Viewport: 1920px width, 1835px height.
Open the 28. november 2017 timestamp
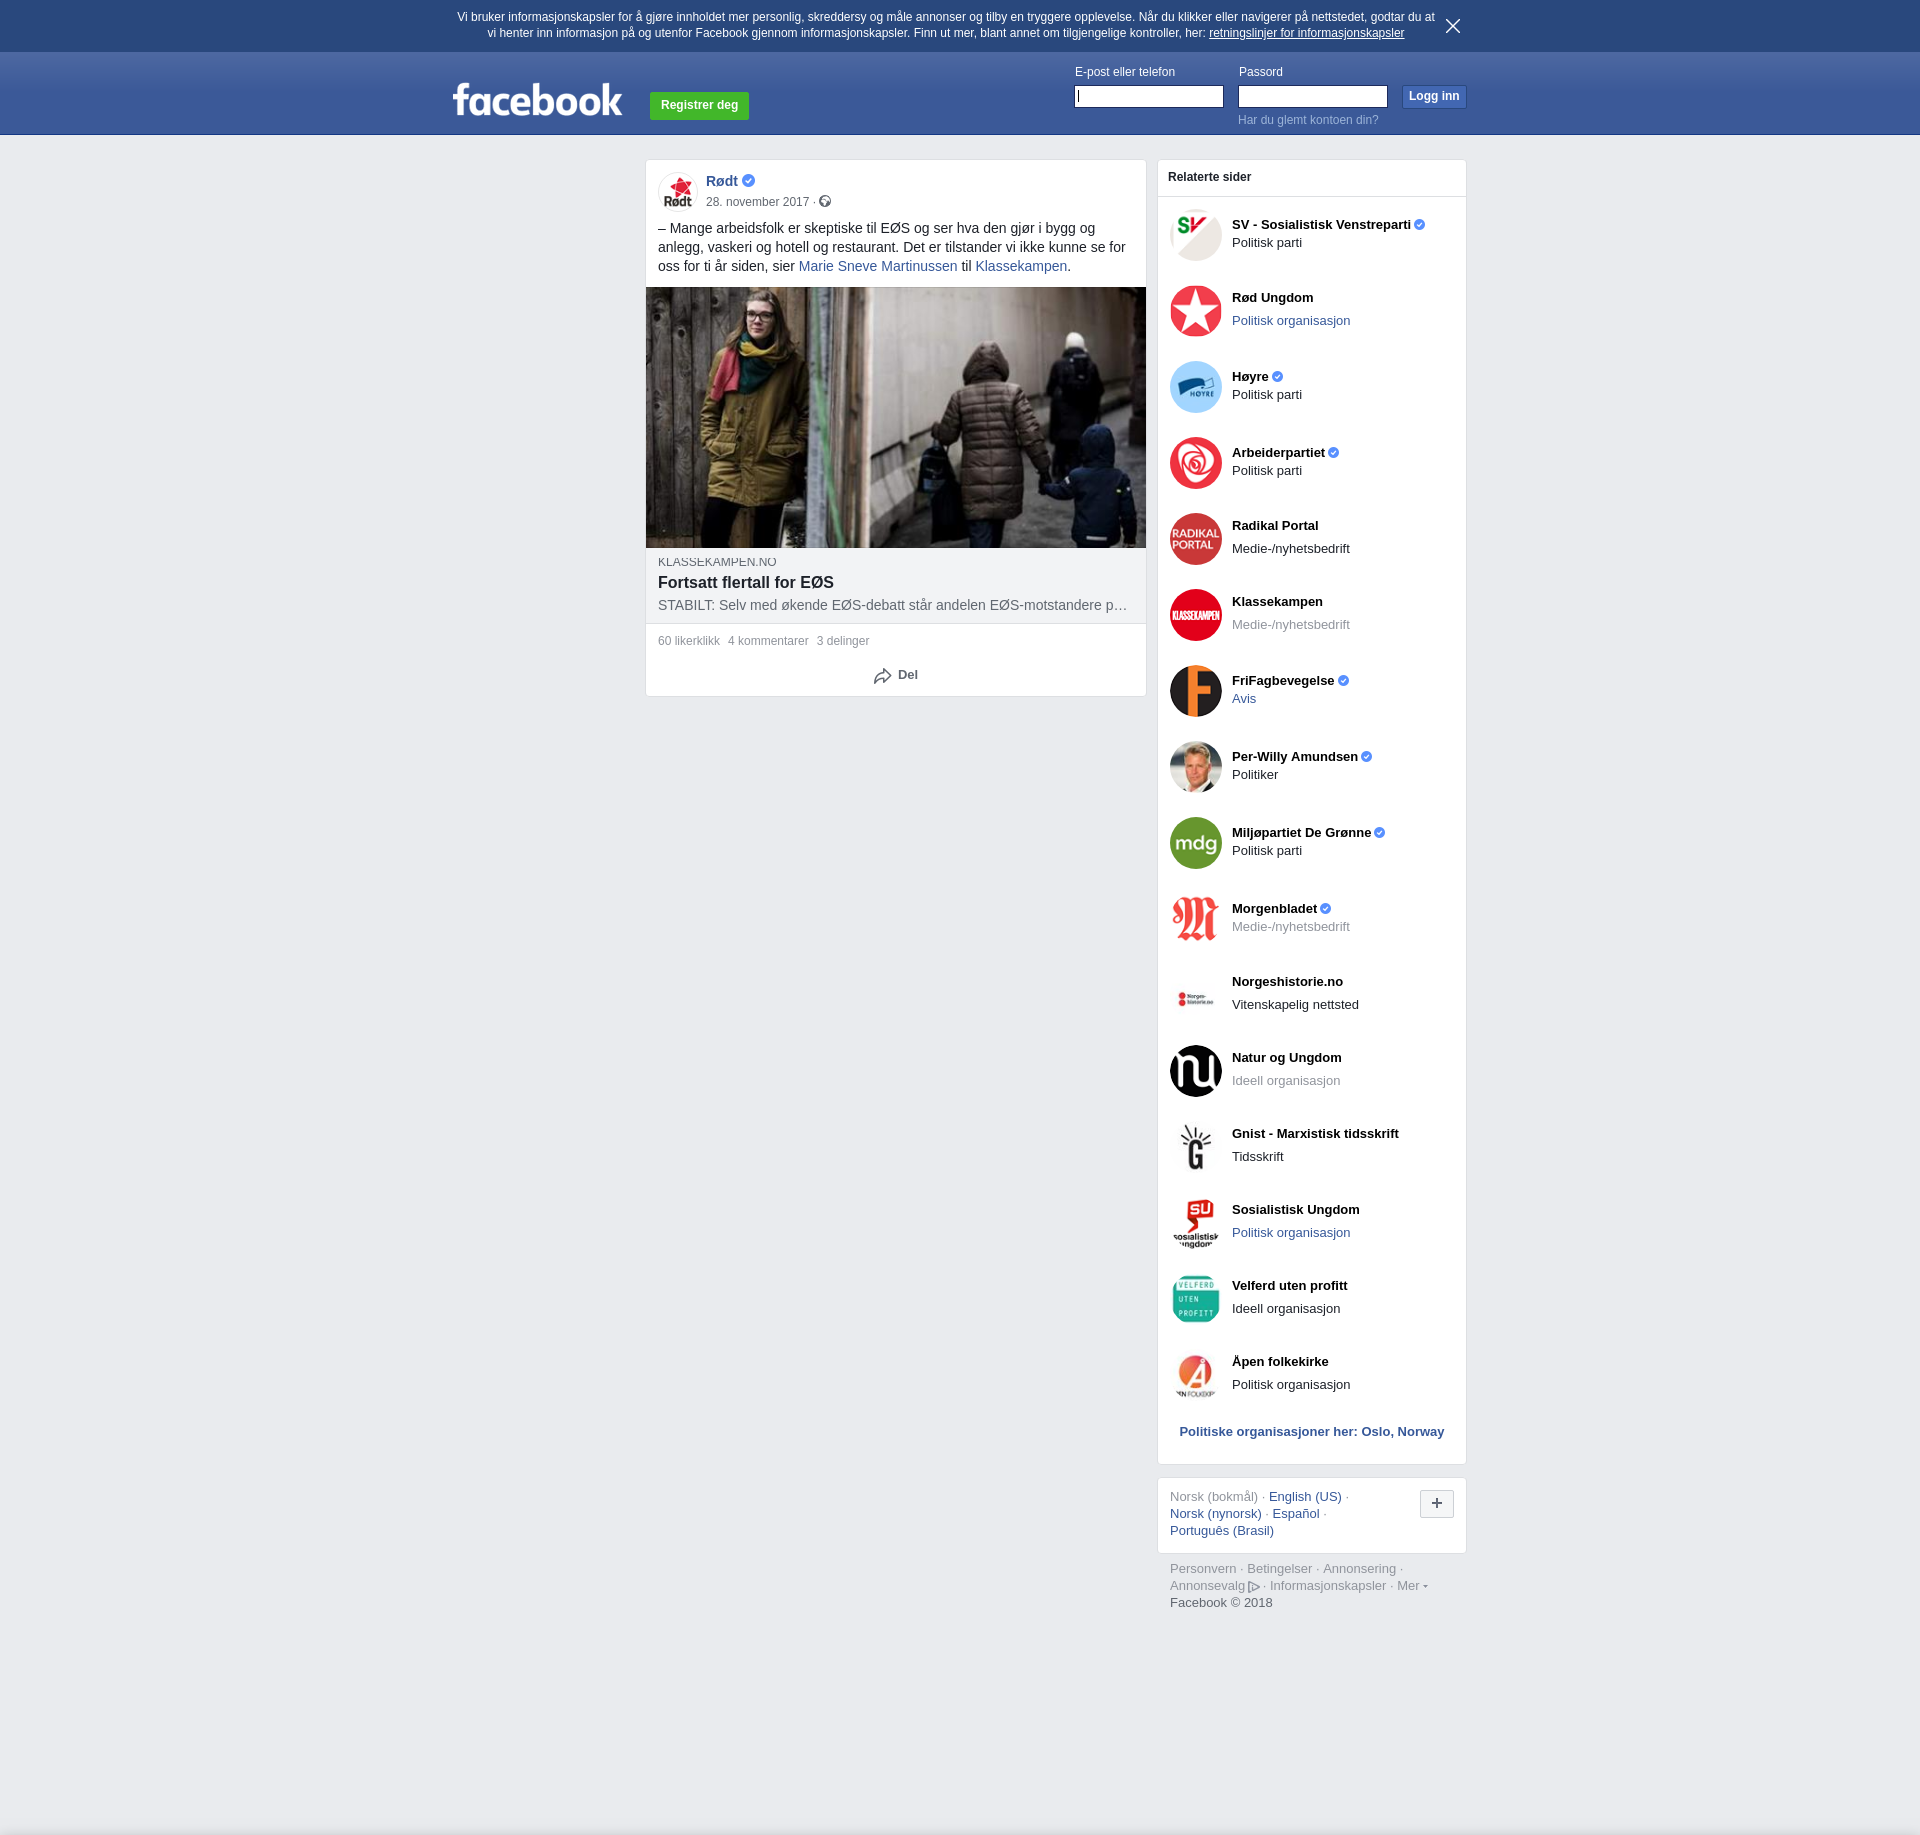tap(757, 202)
